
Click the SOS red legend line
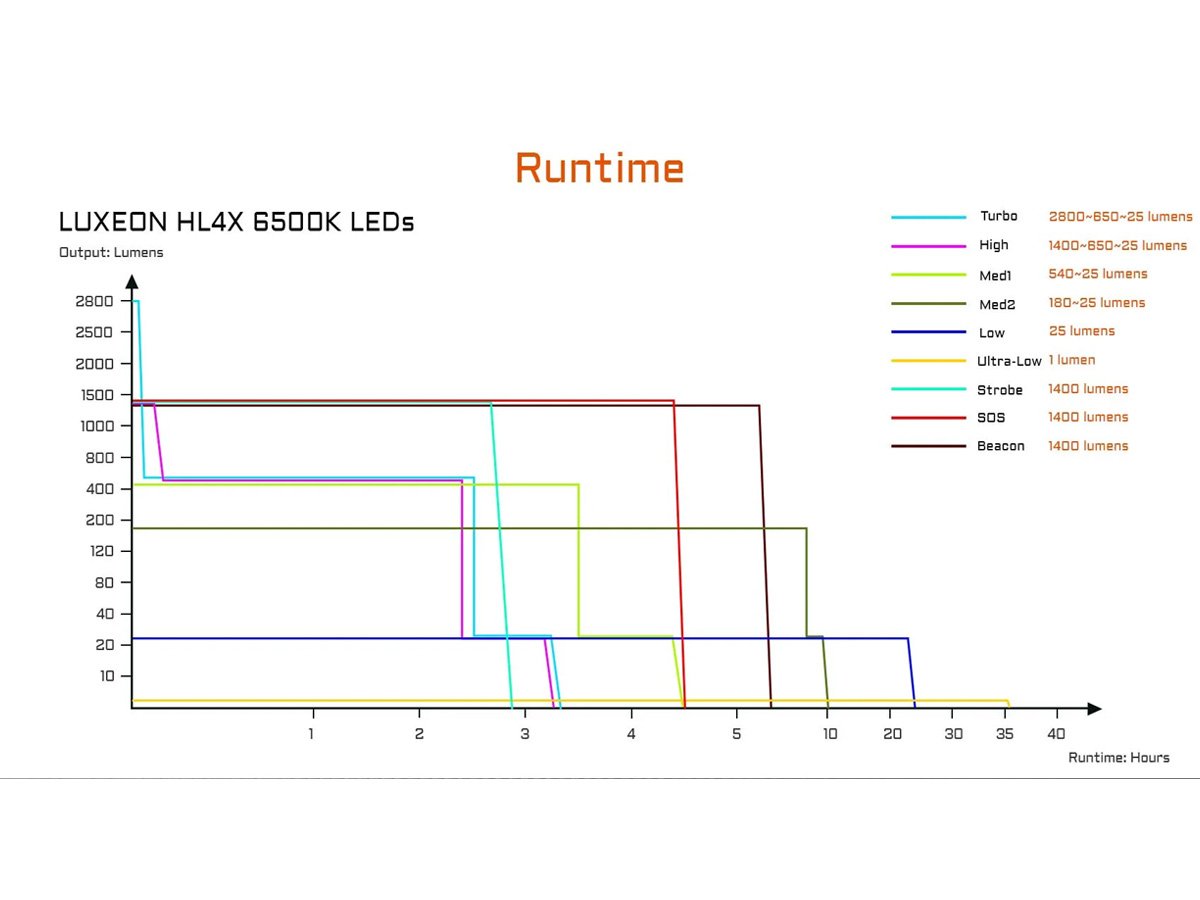[x=928, y=418]
